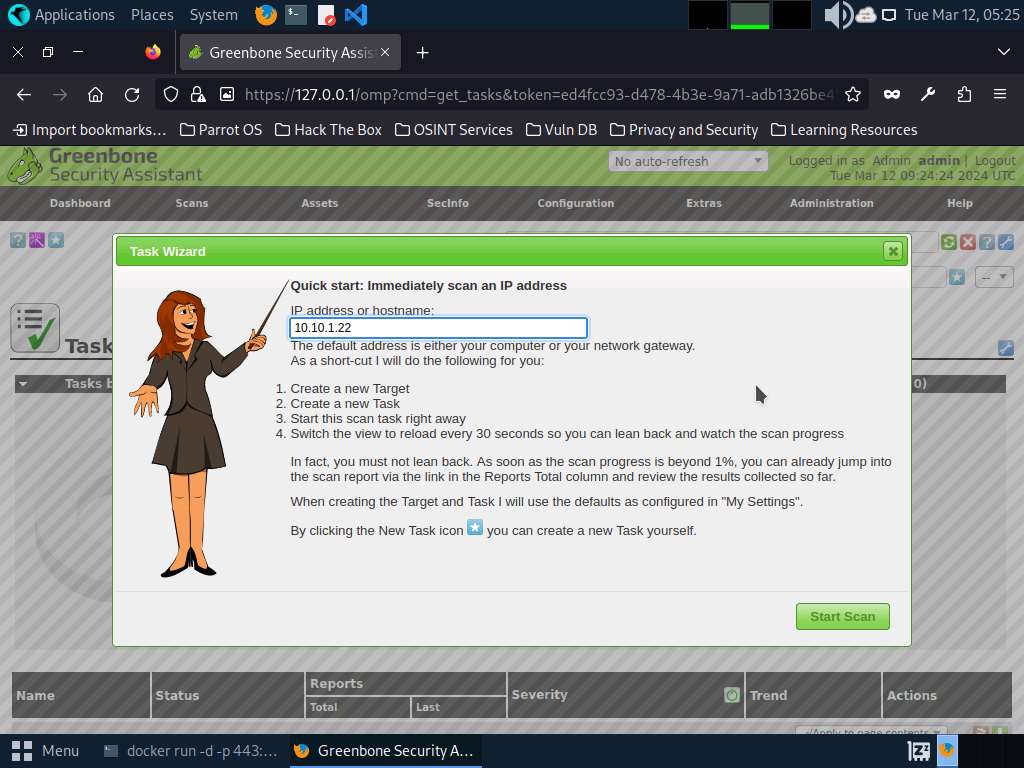Open the Scans menu

[192, 203]
